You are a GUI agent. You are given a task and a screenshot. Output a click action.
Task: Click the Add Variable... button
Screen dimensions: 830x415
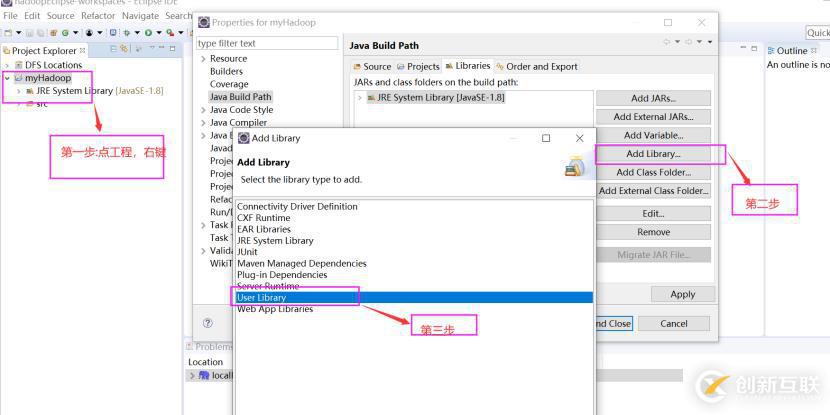[653, 136]
